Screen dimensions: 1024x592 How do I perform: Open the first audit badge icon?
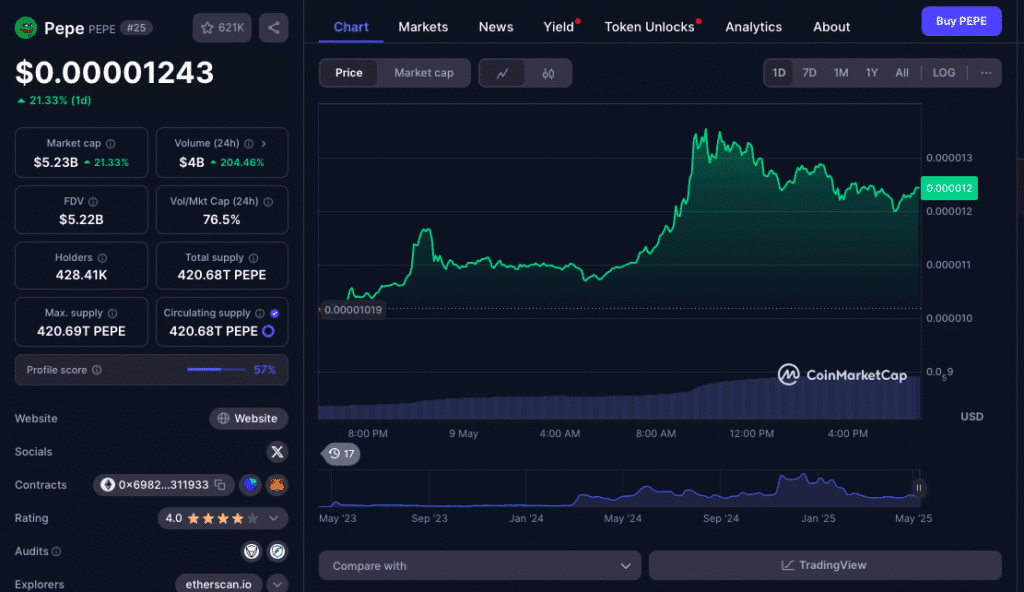[x=249, y=551]
